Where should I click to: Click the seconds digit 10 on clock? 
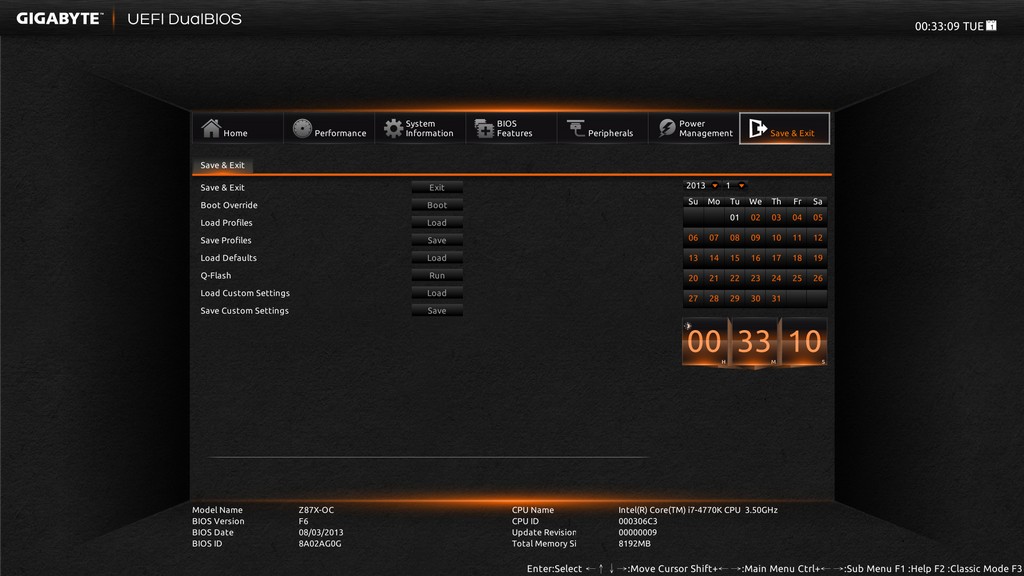tap(805, 342)
